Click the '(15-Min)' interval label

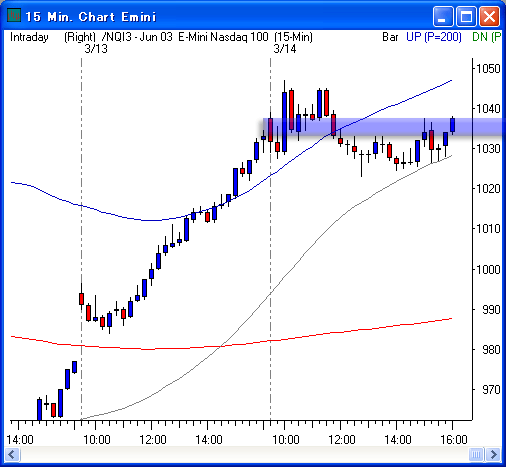point(293,37)
